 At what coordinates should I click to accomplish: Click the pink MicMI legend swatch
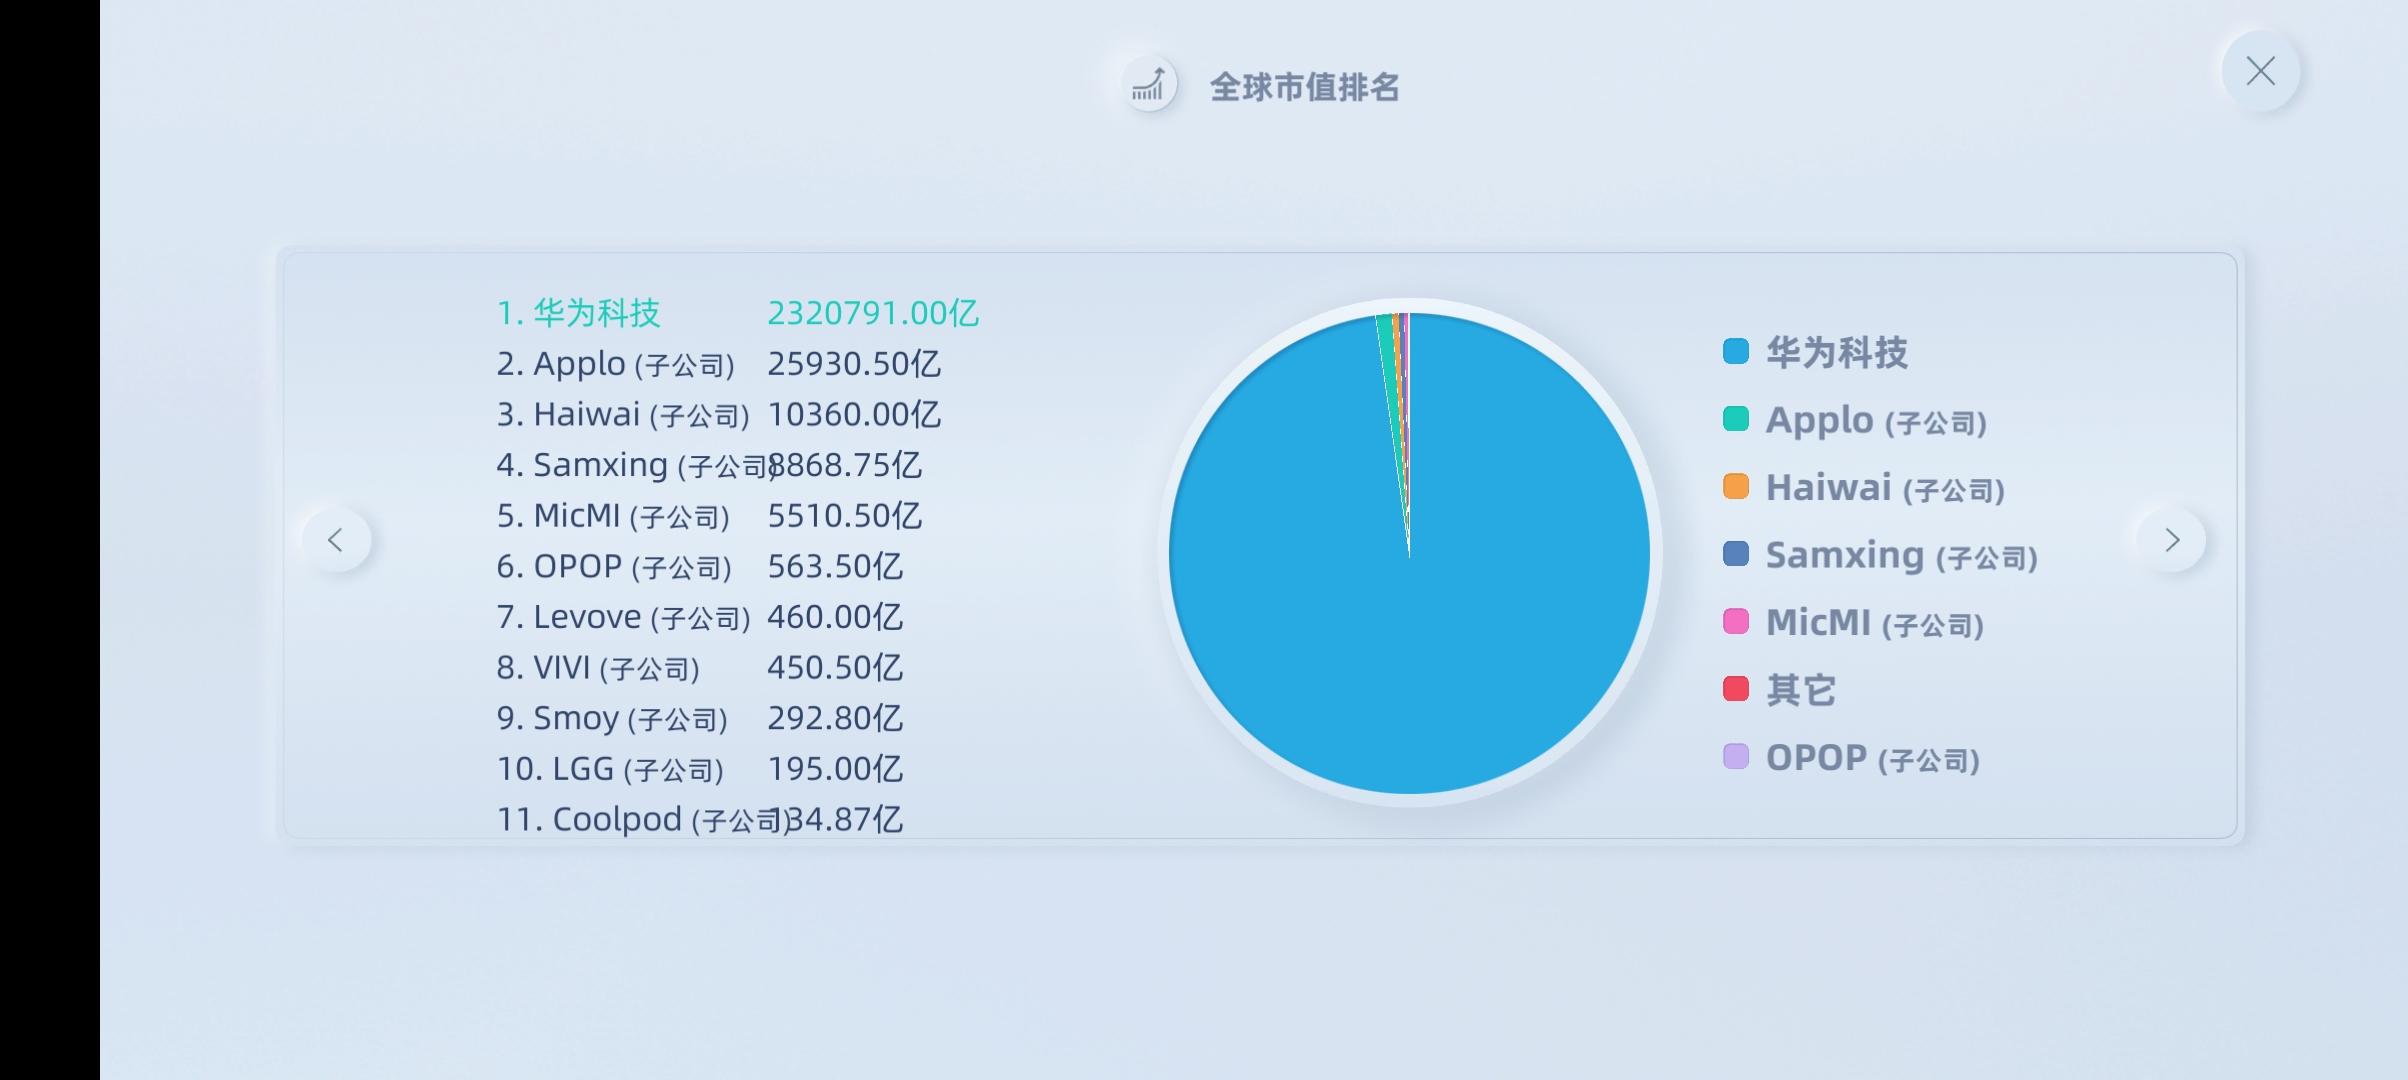pos(1736,622)
